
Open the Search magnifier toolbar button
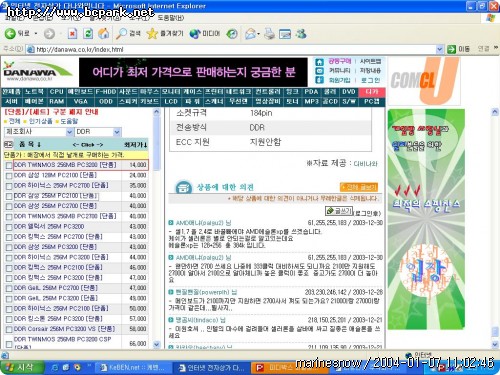pyautogui.click(x=128, y=33)
